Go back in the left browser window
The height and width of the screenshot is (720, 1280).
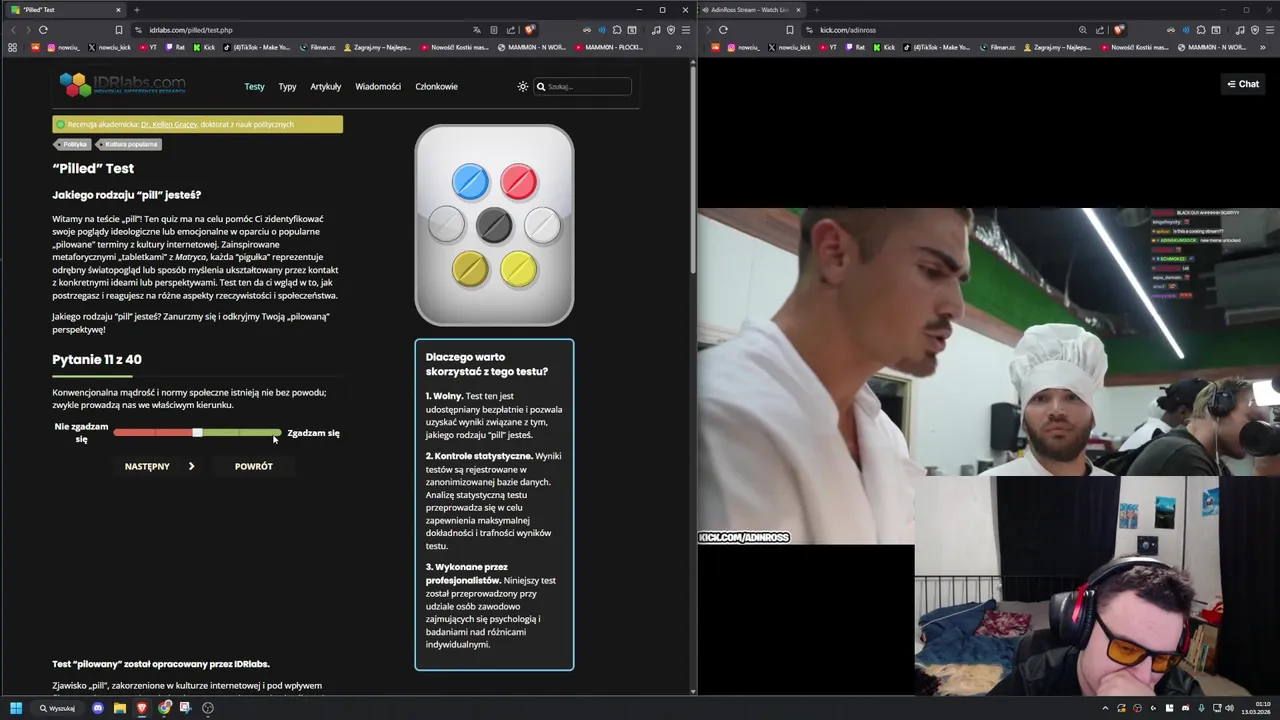click(x=13, y=30)
